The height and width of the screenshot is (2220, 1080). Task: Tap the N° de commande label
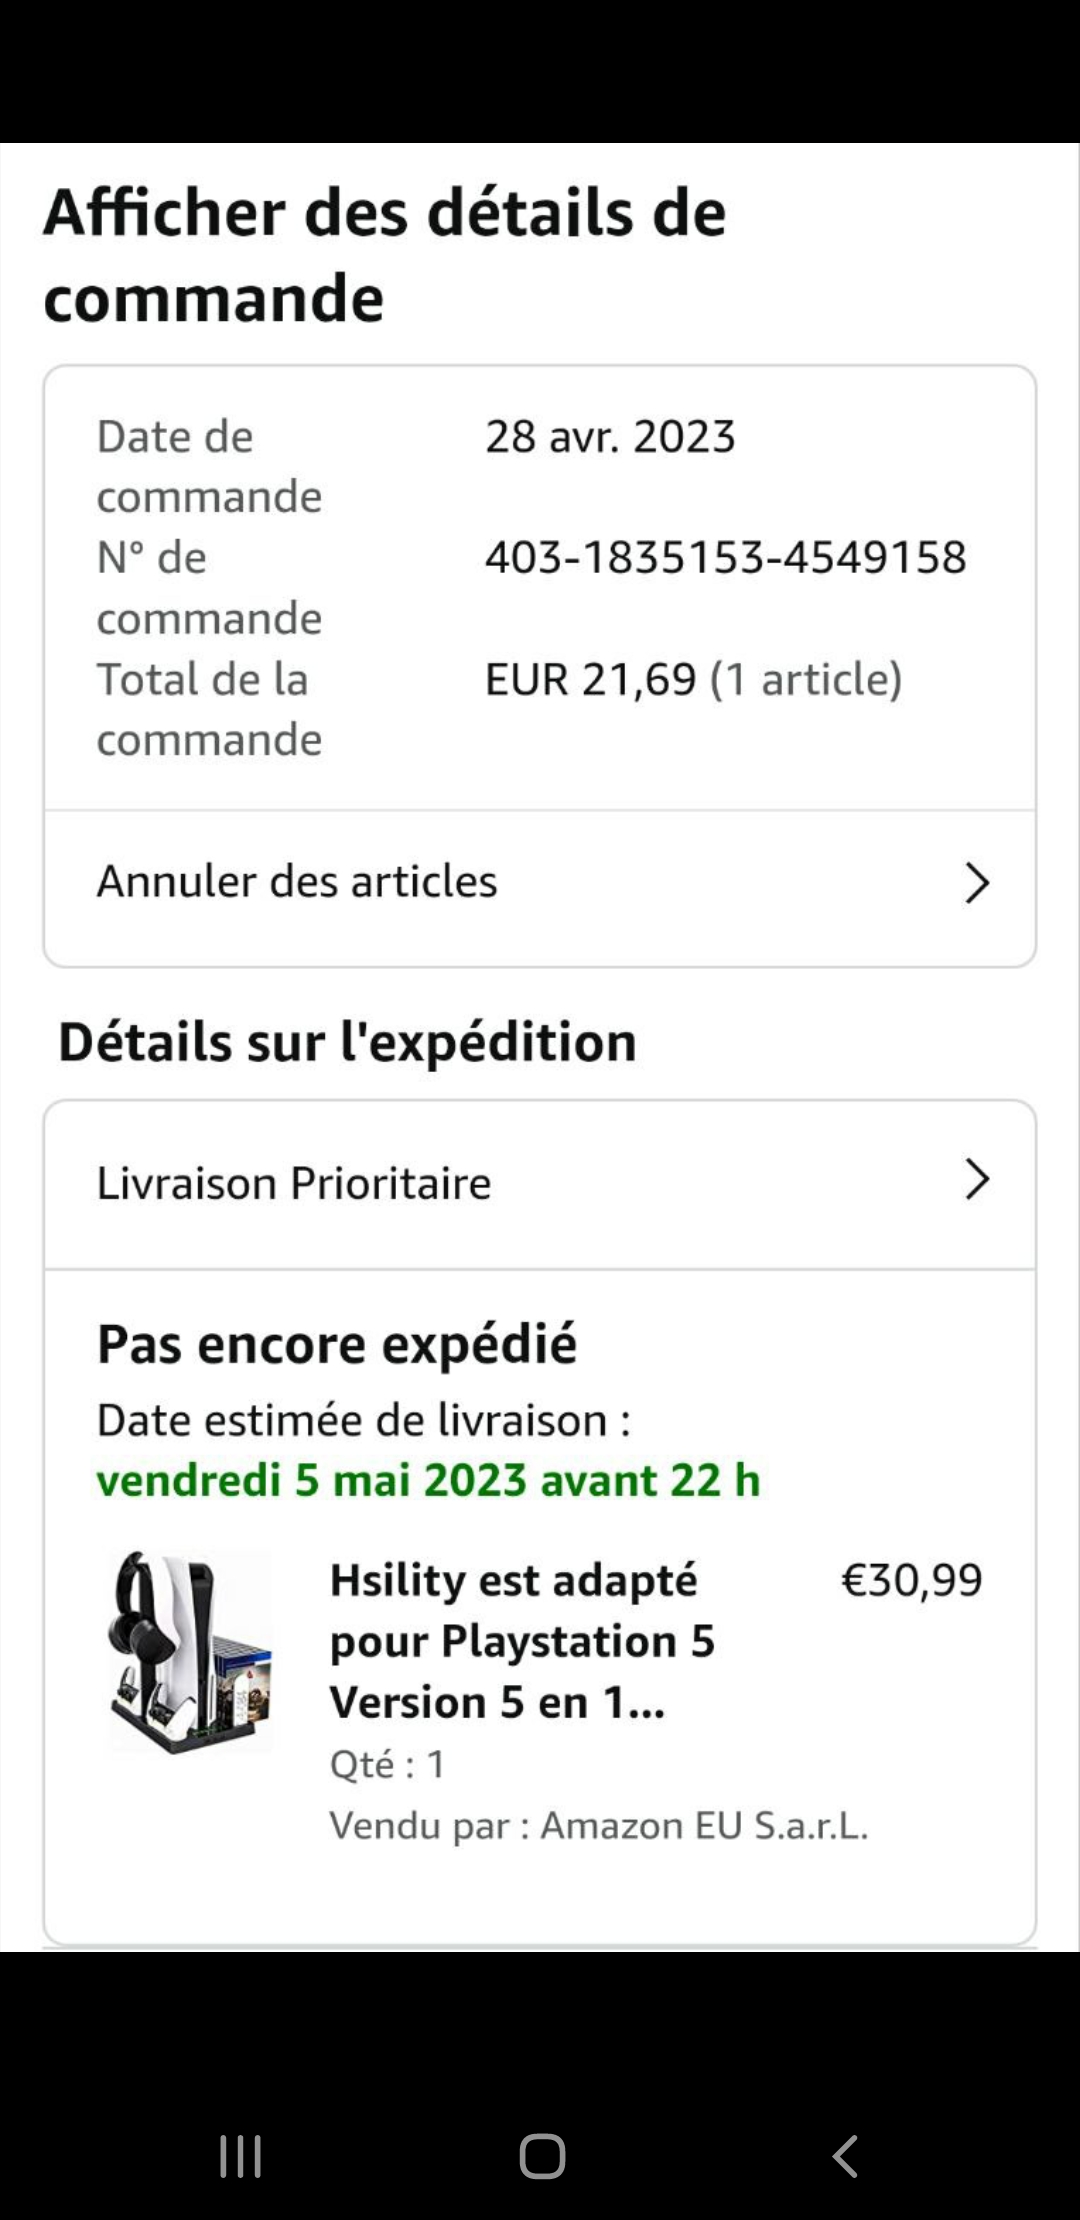coord(209,587)
